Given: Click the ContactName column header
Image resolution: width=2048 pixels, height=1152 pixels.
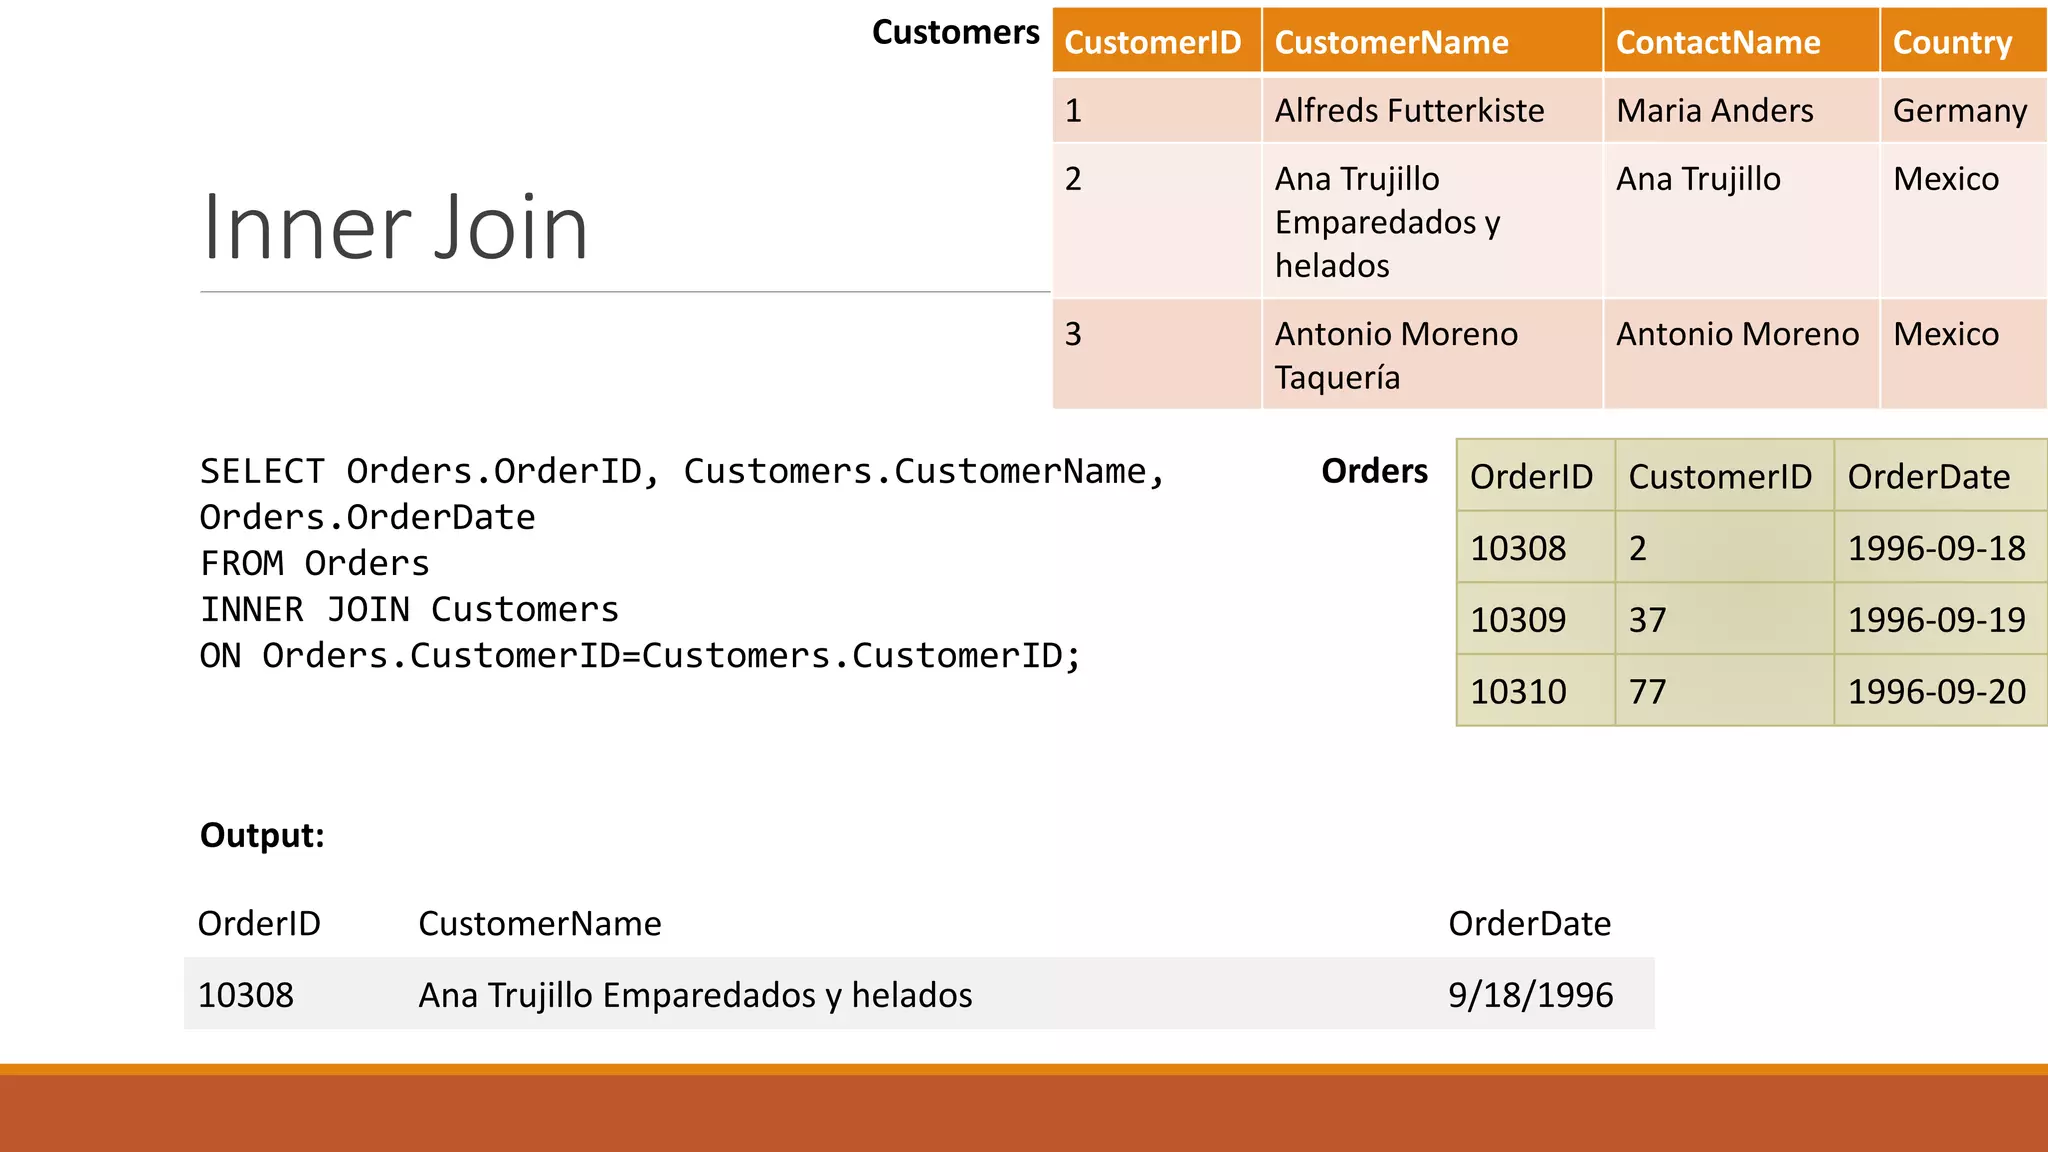Looking at the screenshot, I should pos(1717,43).
